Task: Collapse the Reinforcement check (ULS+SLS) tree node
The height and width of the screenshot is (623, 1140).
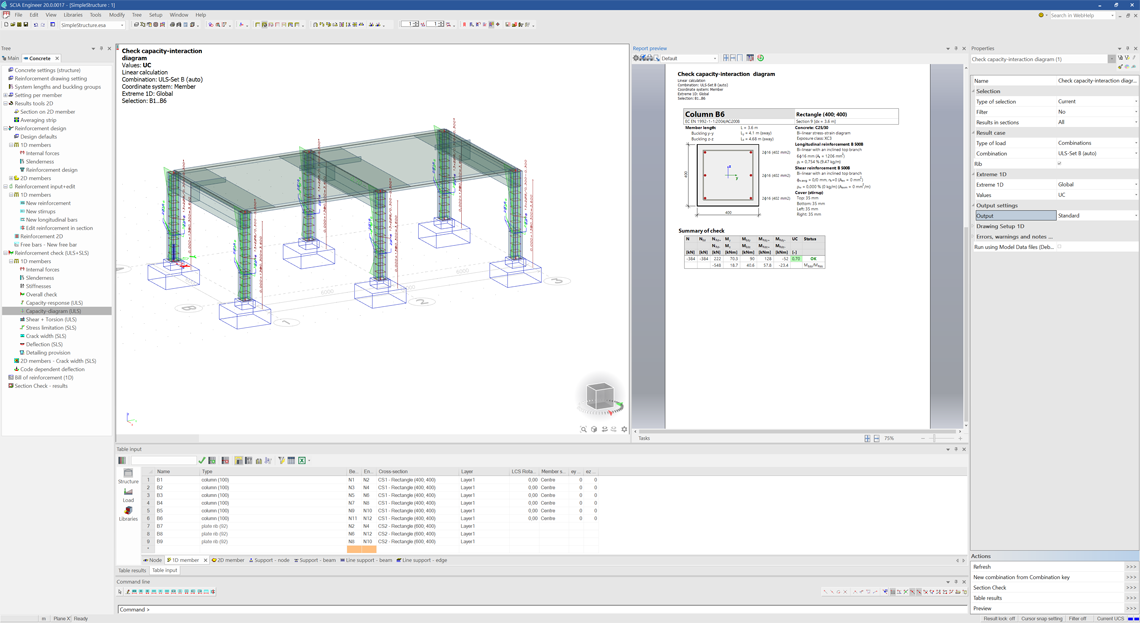Action: (5, 253)
